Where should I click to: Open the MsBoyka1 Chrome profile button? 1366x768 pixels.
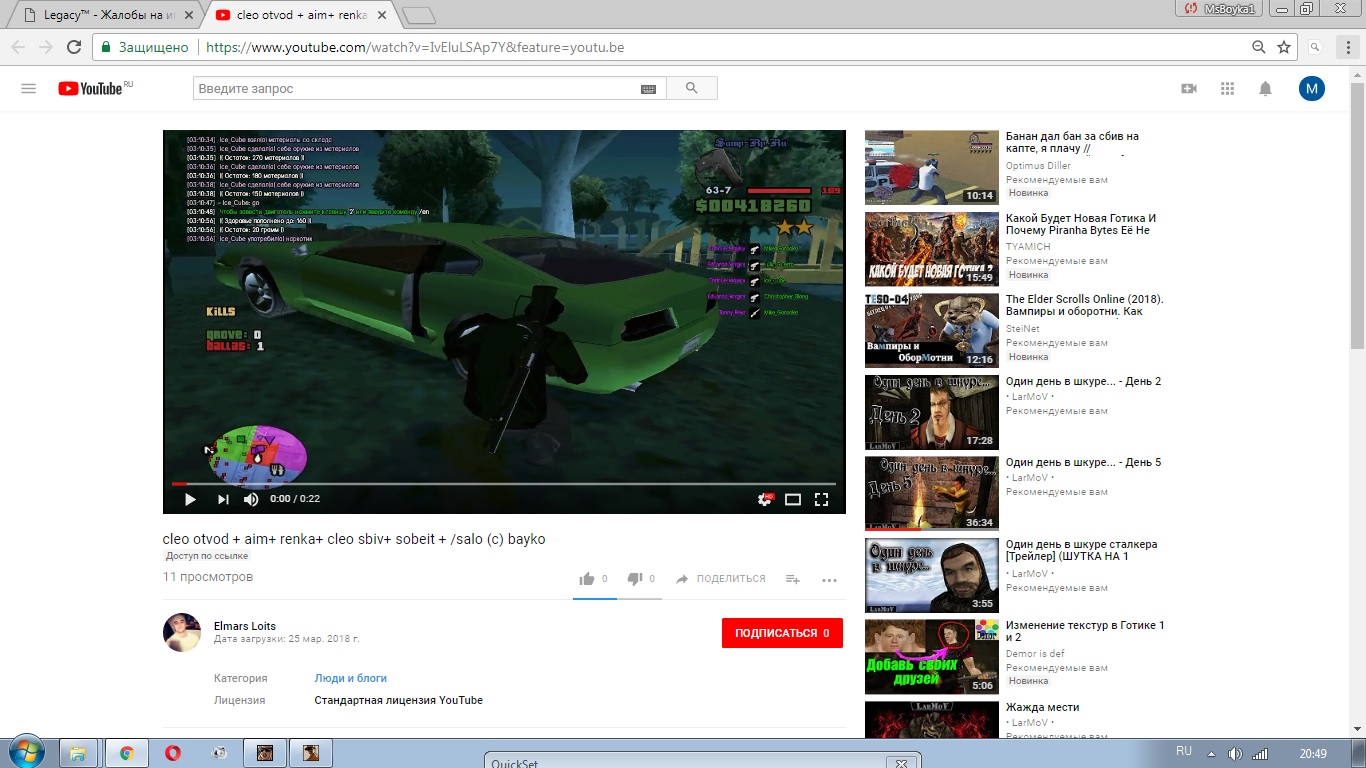[x=1221, y=8]
